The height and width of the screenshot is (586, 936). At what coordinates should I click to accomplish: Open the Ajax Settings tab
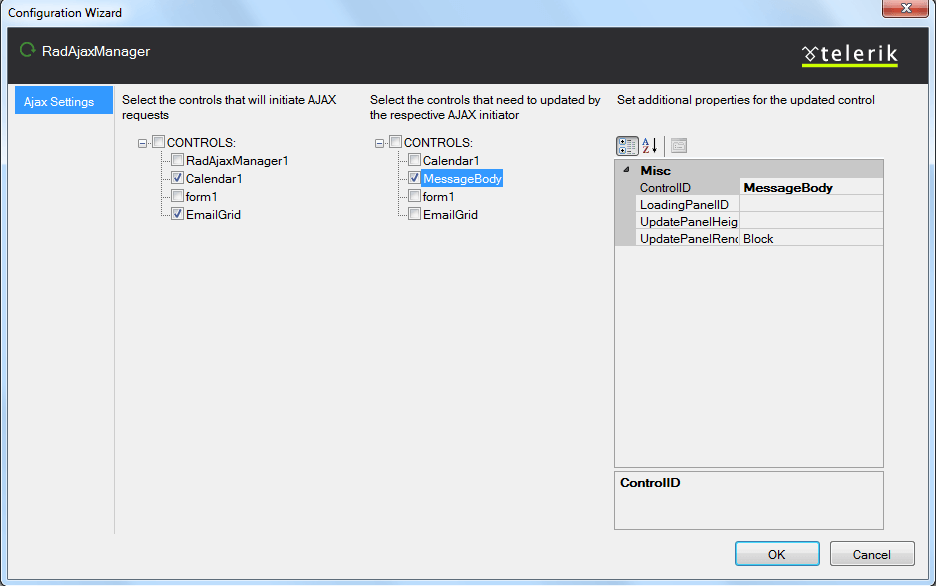pyautogui.click(x=64, y=100)
